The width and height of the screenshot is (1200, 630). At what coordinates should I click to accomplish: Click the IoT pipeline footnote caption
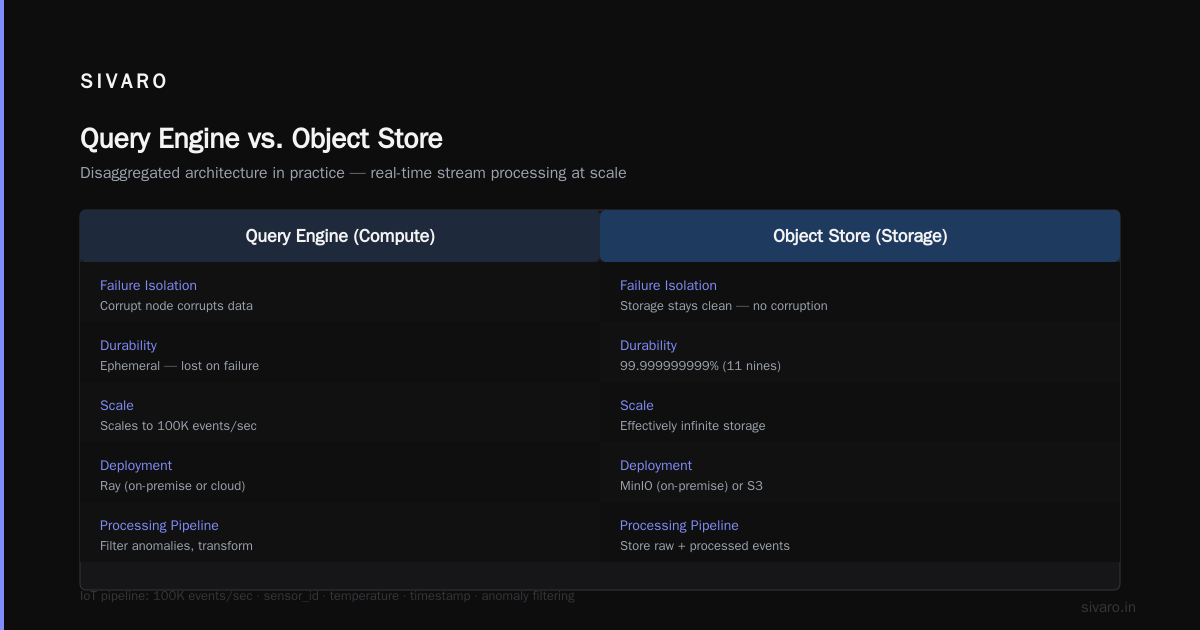327,596
